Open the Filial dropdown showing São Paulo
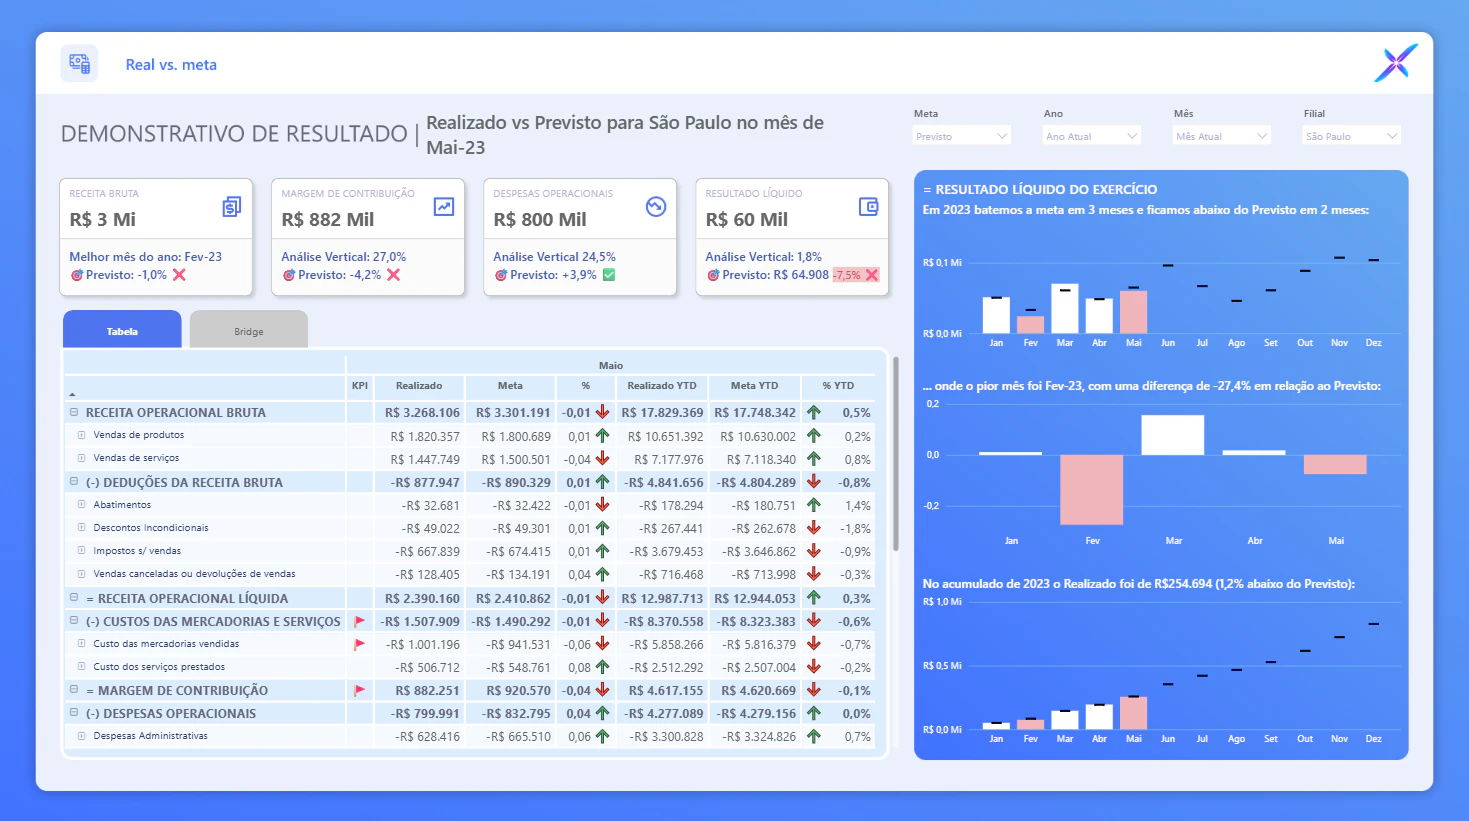This screenshot has height=821, width=1469. (1351, 136)
